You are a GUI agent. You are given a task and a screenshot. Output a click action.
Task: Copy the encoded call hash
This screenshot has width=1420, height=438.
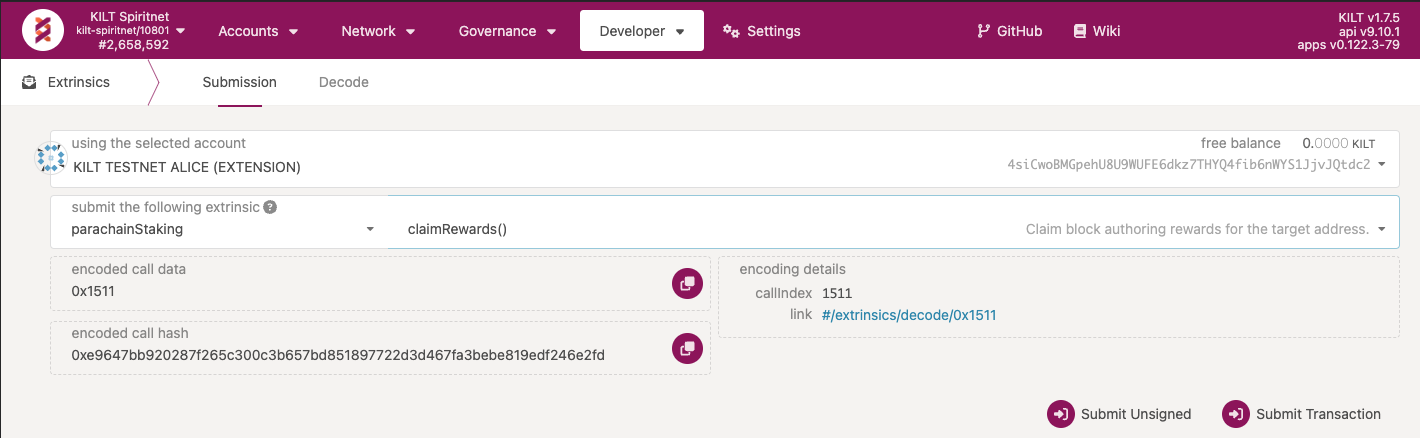click(x=687, y=348)
